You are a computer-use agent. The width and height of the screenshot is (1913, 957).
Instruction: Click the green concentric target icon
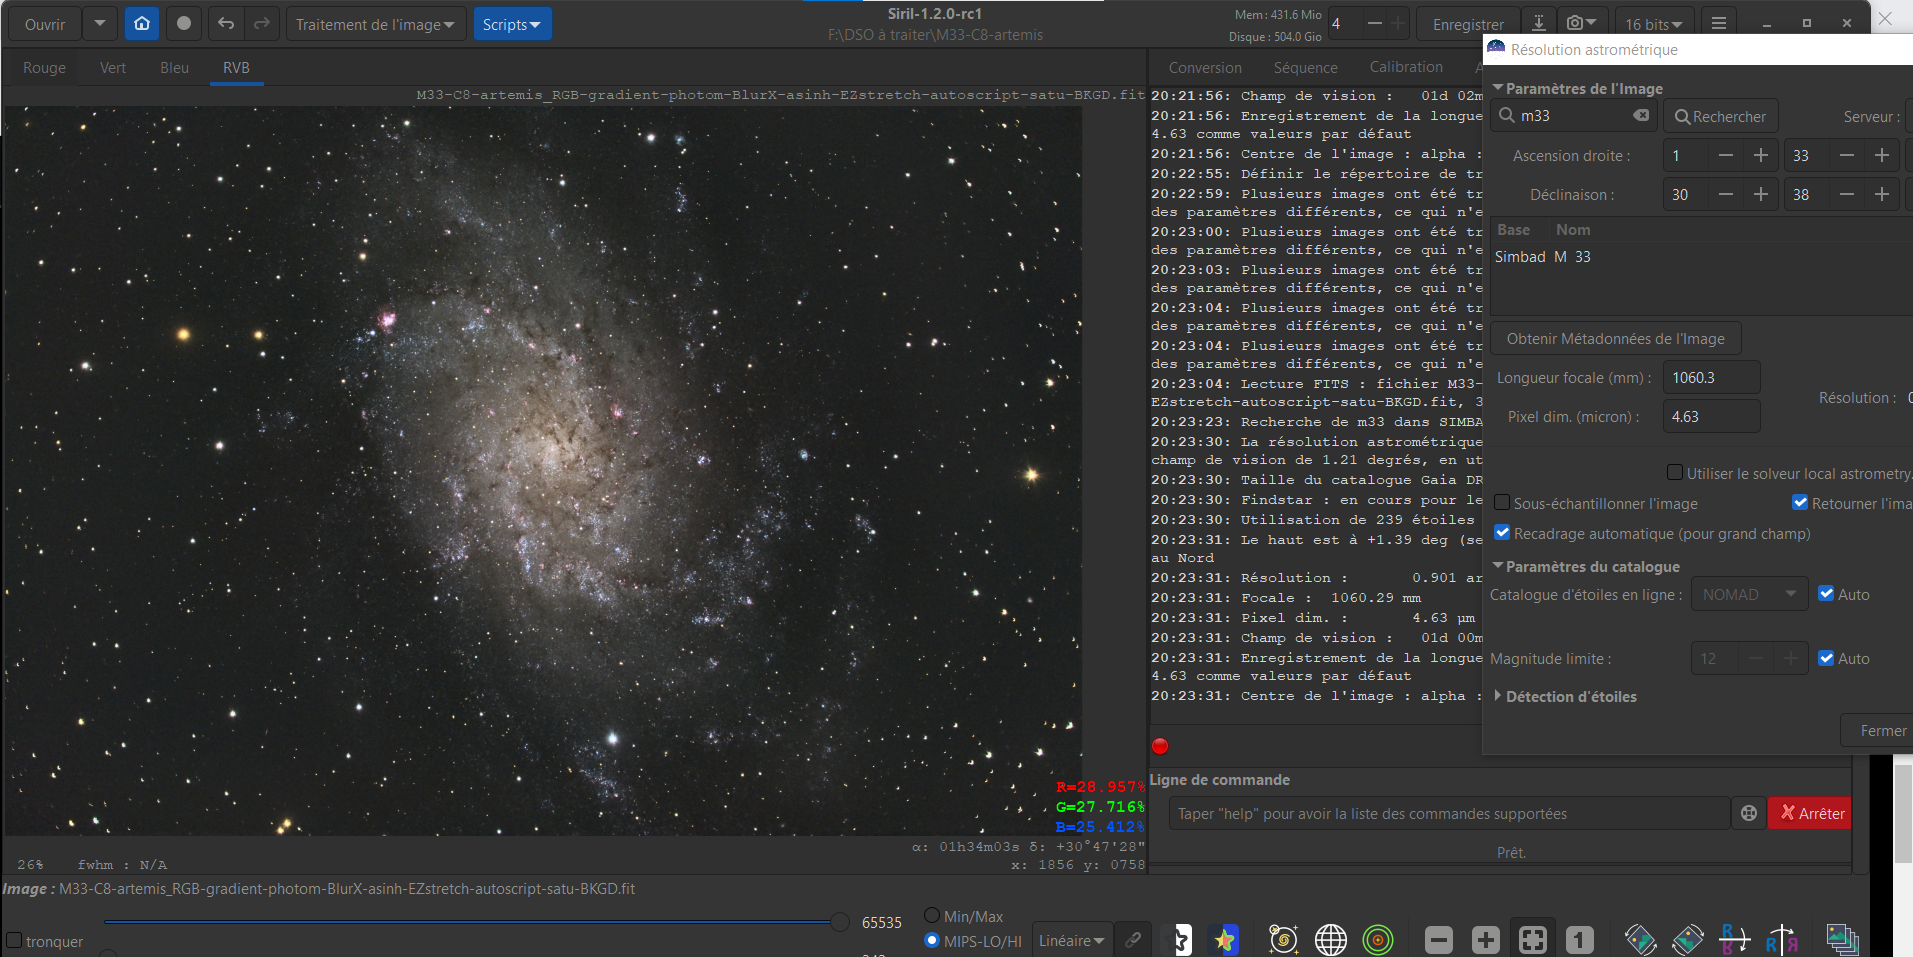(x=1378, y=940)
